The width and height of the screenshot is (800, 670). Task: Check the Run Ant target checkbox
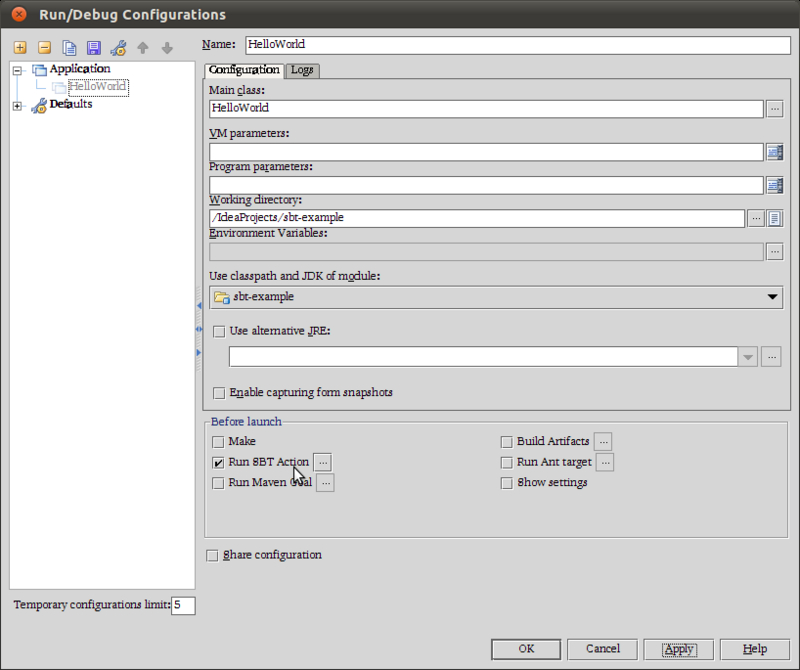(506, 462)
